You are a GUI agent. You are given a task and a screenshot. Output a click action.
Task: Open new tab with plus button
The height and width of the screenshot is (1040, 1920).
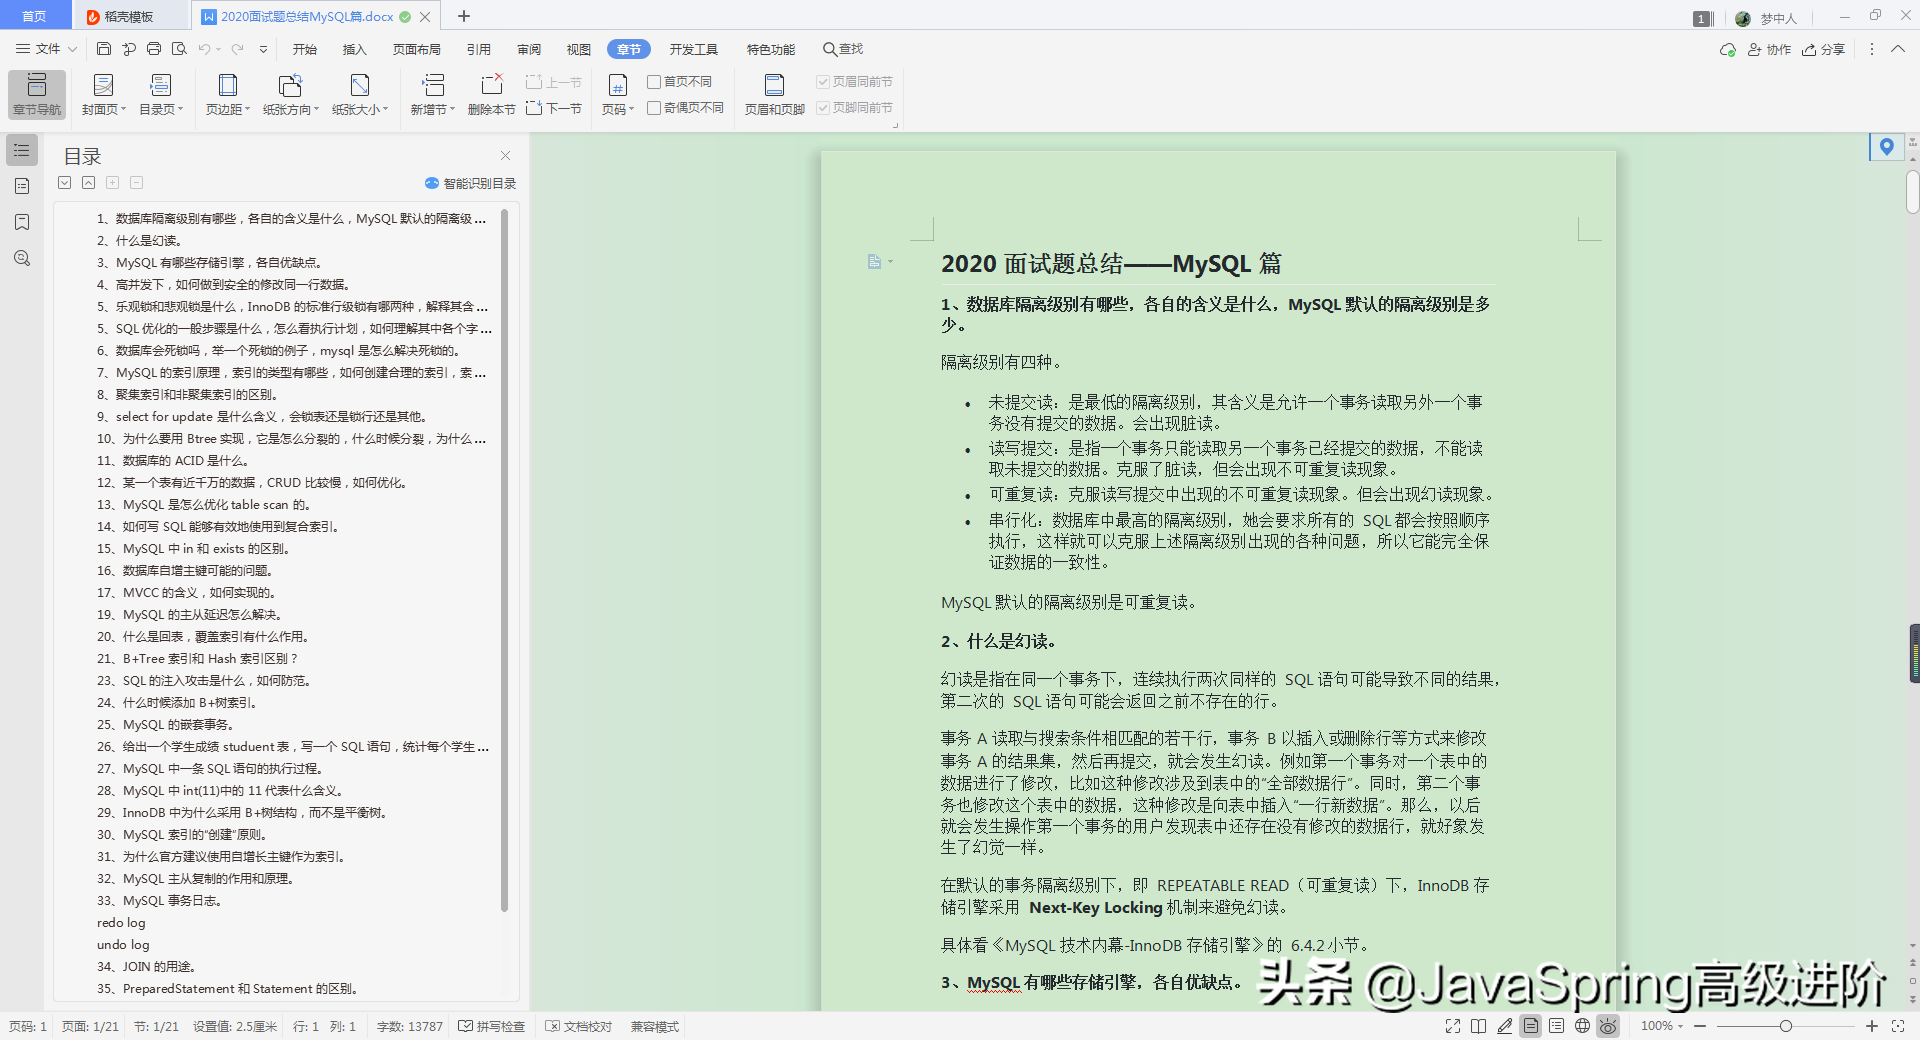click(x=464, y=16)
